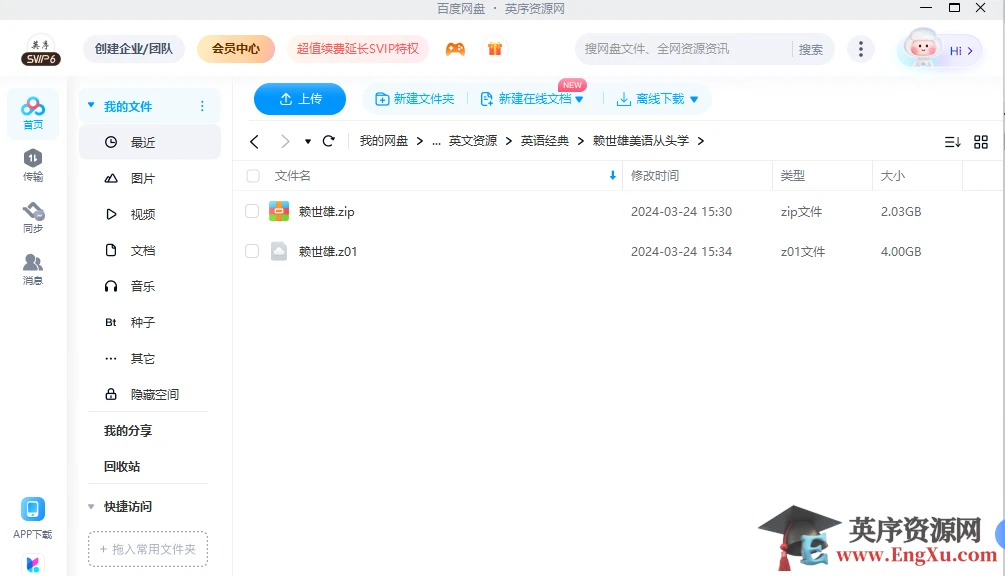The width and height of the screenshot is (1005, 576).
Task: Open the 最近 category
Action: pyautogui.click(x=149, y=142)
